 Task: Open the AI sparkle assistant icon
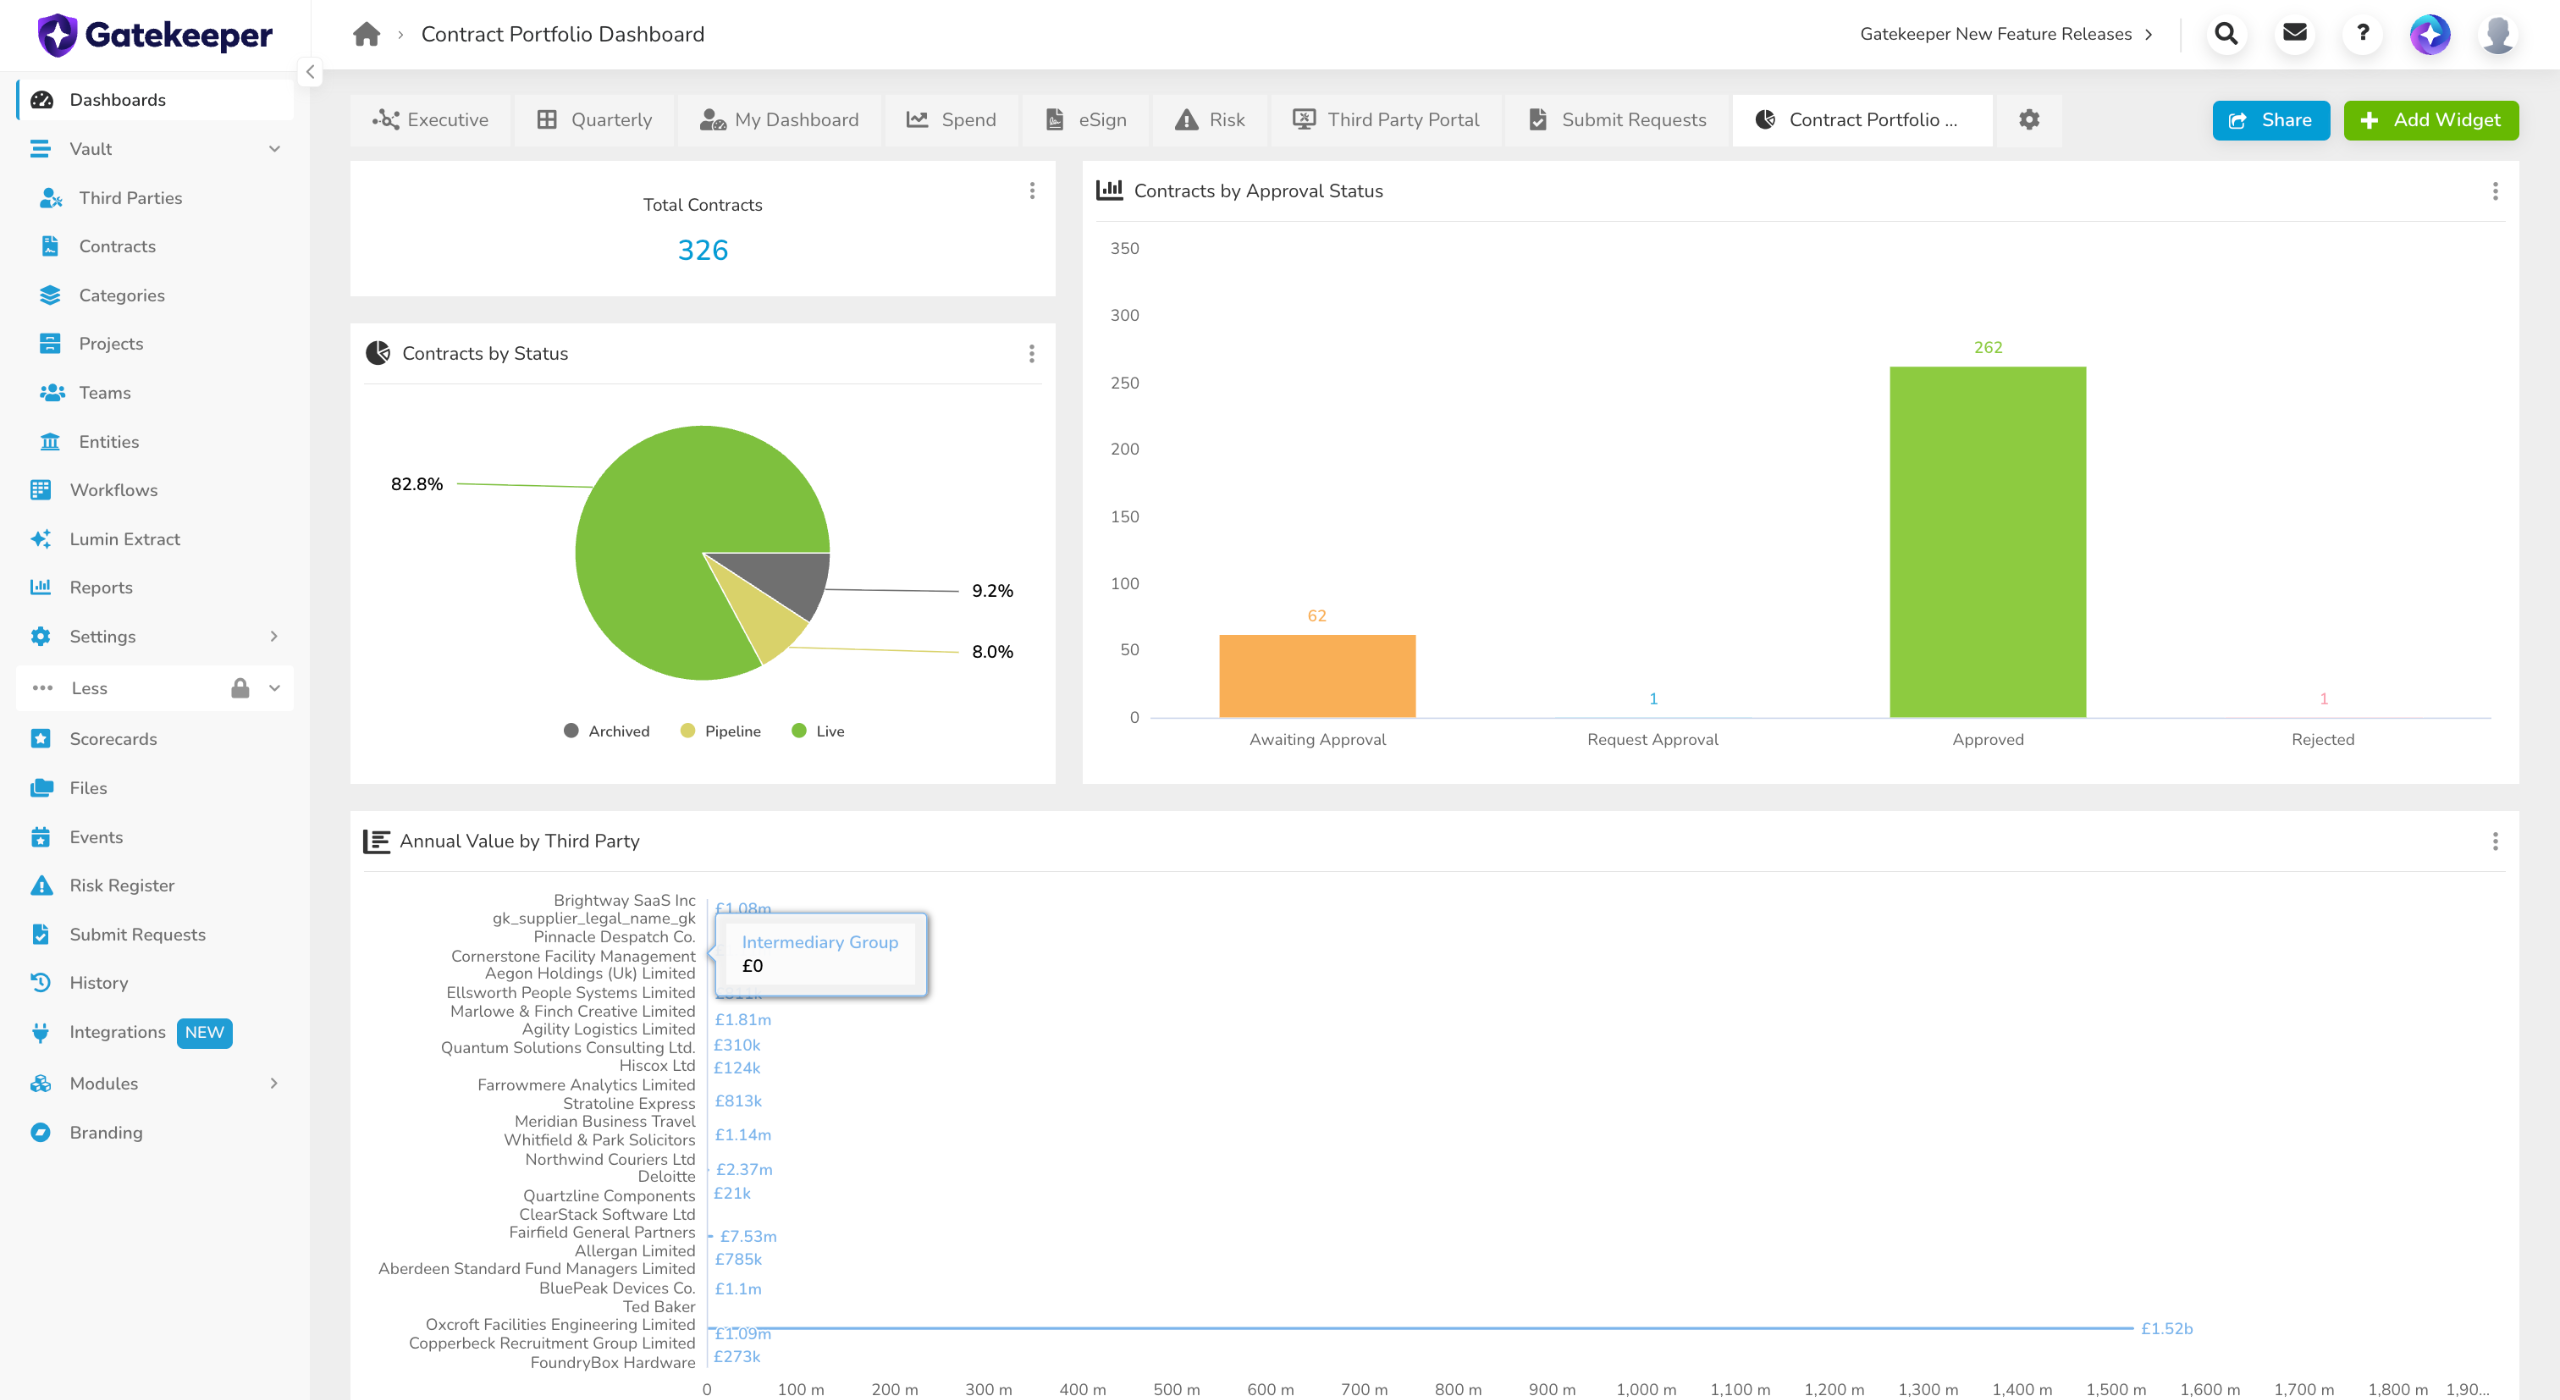point(2430,34)
